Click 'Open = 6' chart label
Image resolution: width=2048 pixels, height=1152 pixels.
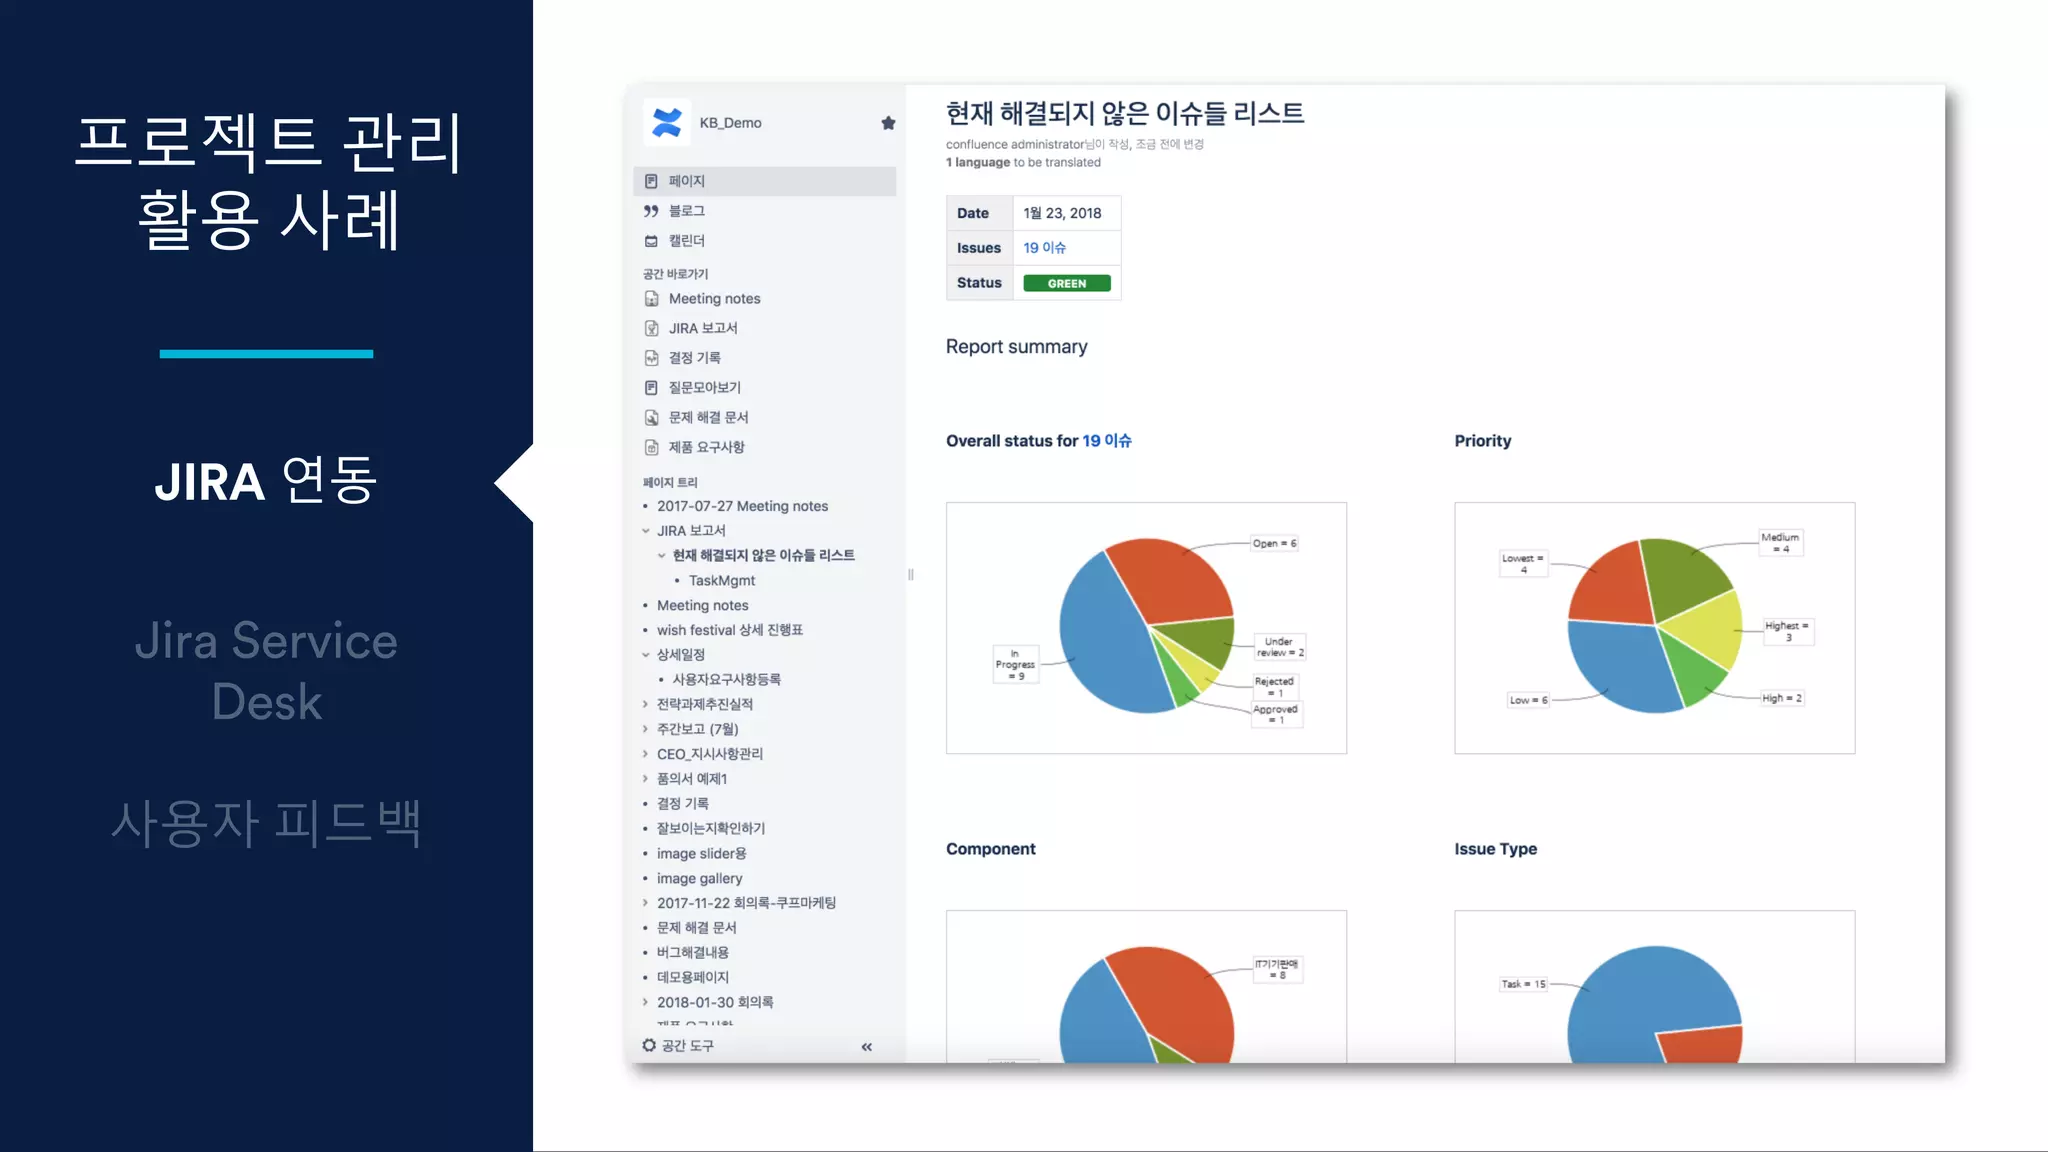(1274, 544)
